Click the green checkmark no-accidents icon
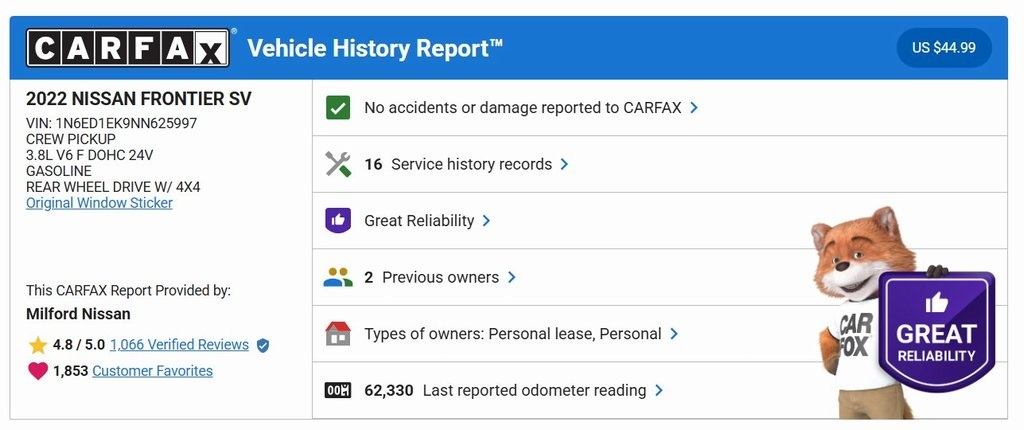This screenshot has height=430, width=1024. (338, 107)
